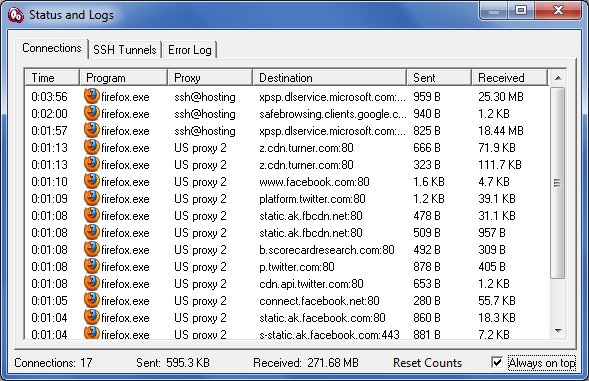Image resolution: width=589 pixels, height=381 pixels.
Task: Click the p.twitter.com:80 destination
Action: [x=297, y=267]
